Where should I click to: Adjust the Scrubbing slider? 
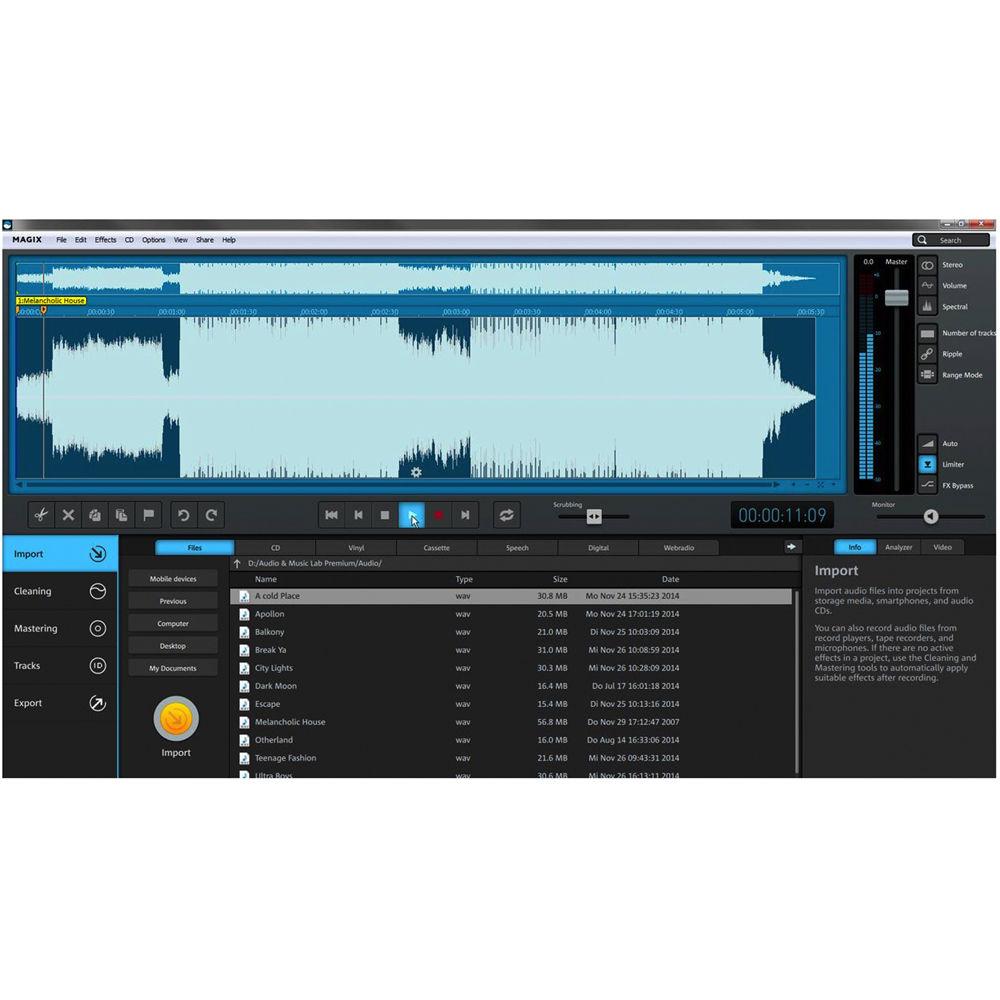pos(594,516)
